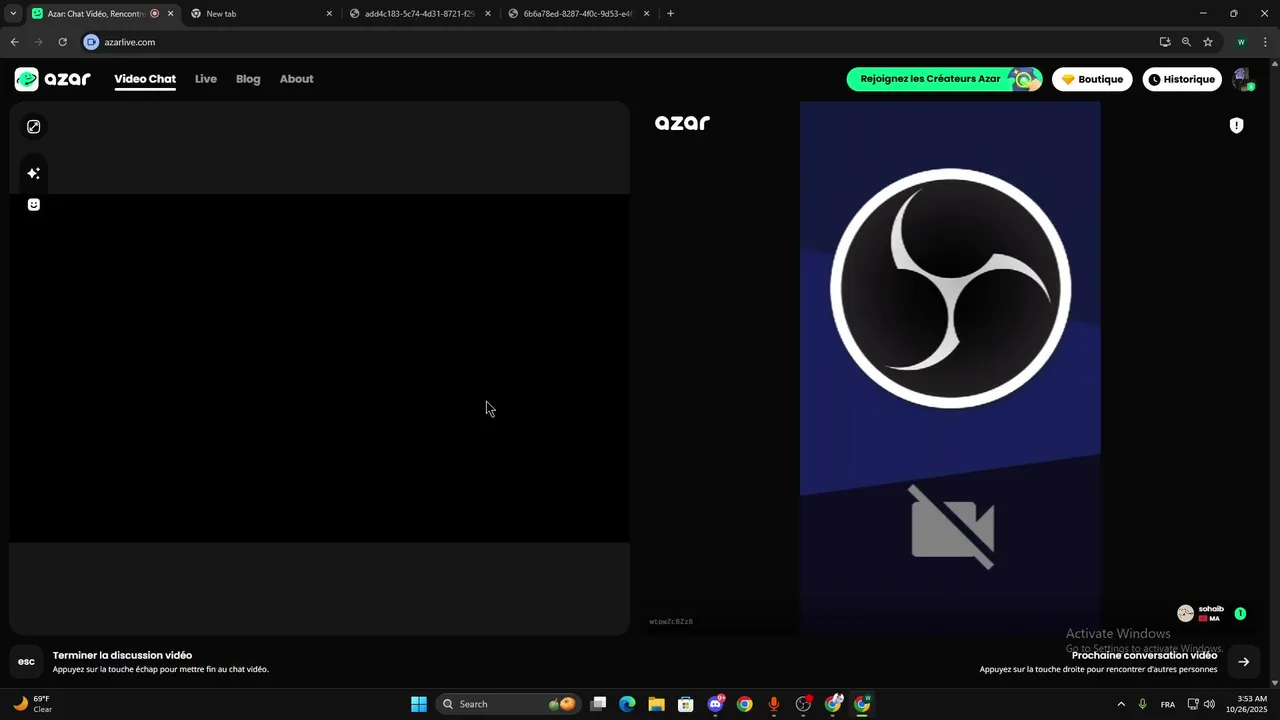
Task: Close the 6b6a78ed browser tab
Action: [x=646, y=14]
